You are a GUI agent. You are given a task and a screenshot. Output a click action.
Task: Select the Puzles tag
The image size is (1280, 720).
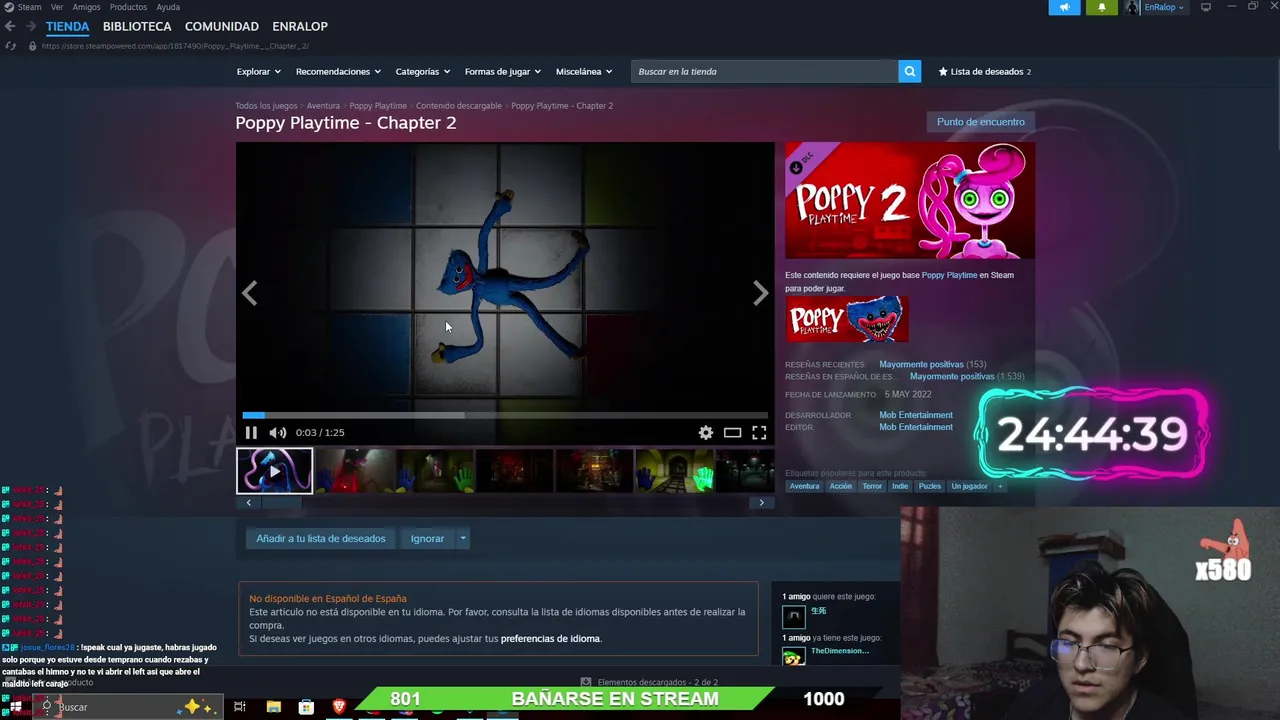(x=930, y=486)
